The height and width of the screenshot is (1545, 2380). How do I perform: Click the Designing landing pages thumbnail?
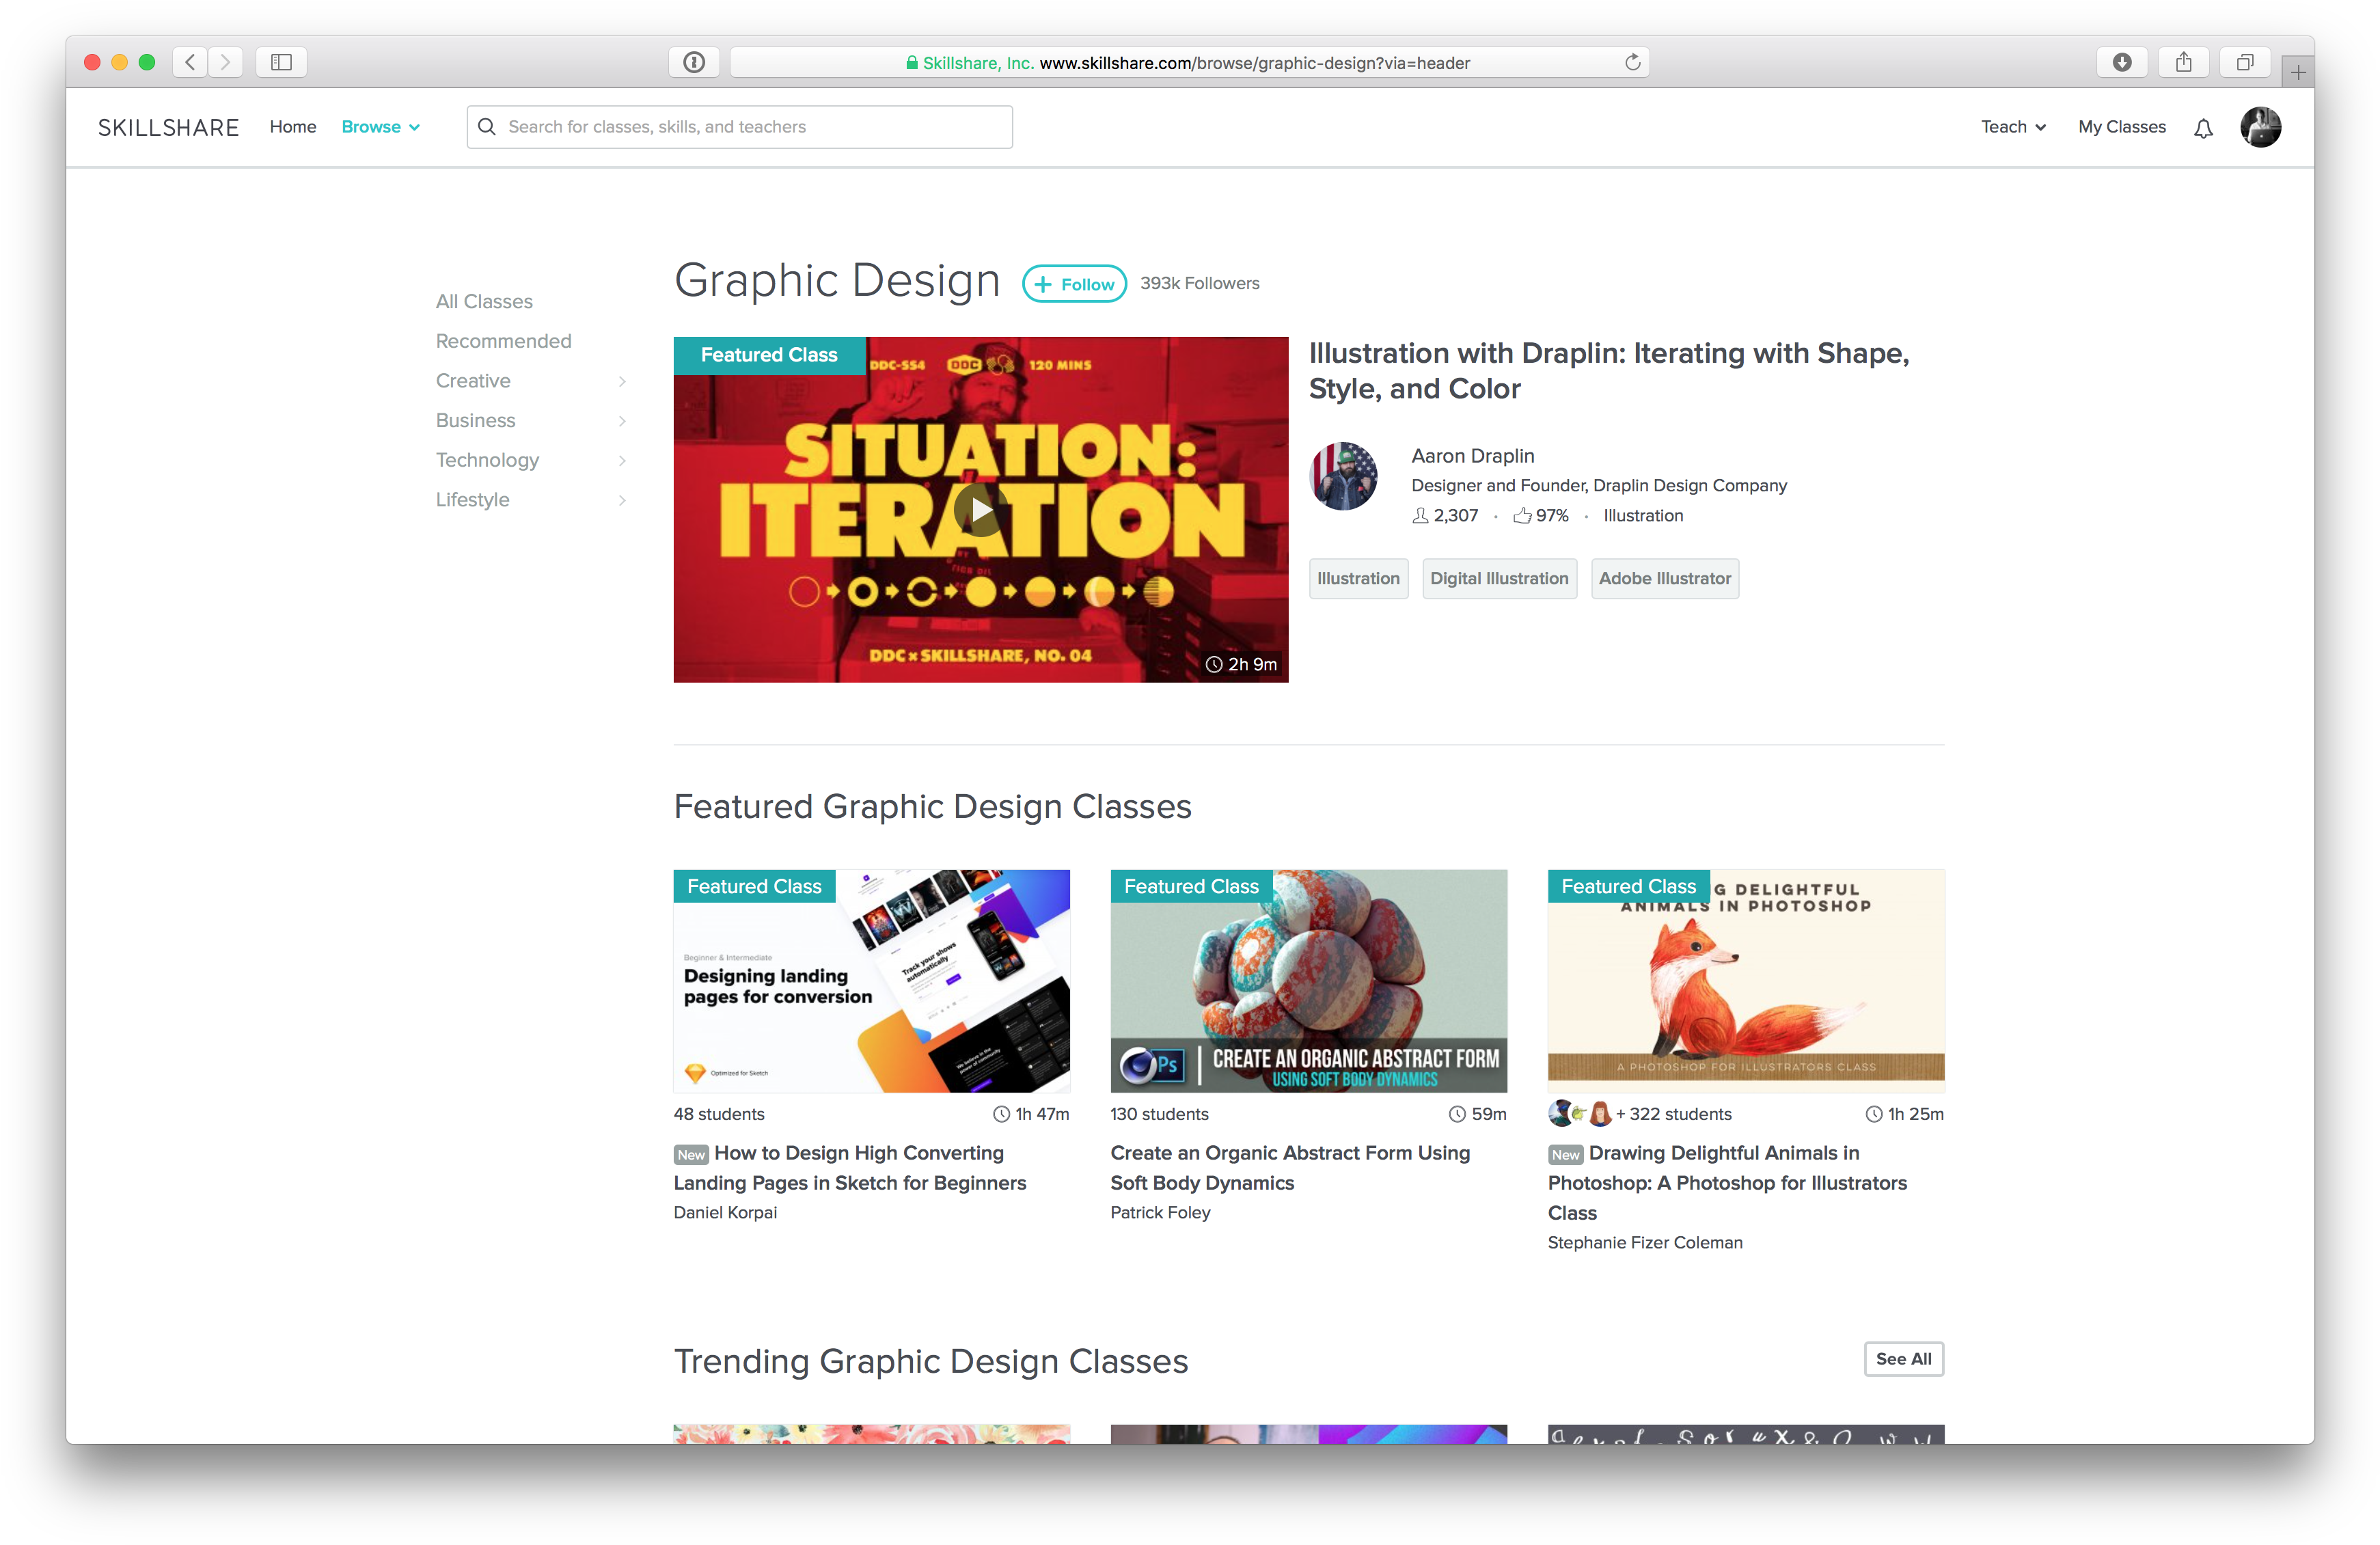click(x=871, y=981)
